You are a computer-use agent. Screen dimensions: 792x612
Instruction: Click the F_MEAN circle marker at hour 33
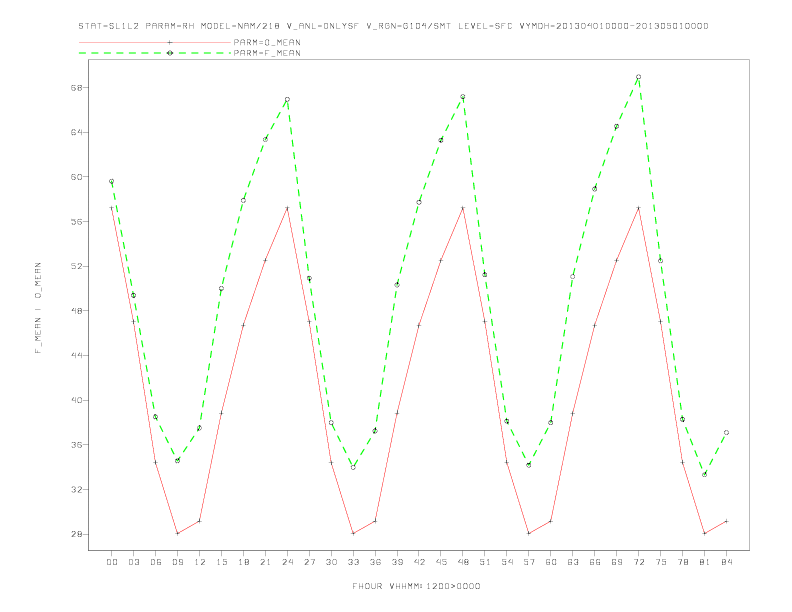tap(353, 468)
